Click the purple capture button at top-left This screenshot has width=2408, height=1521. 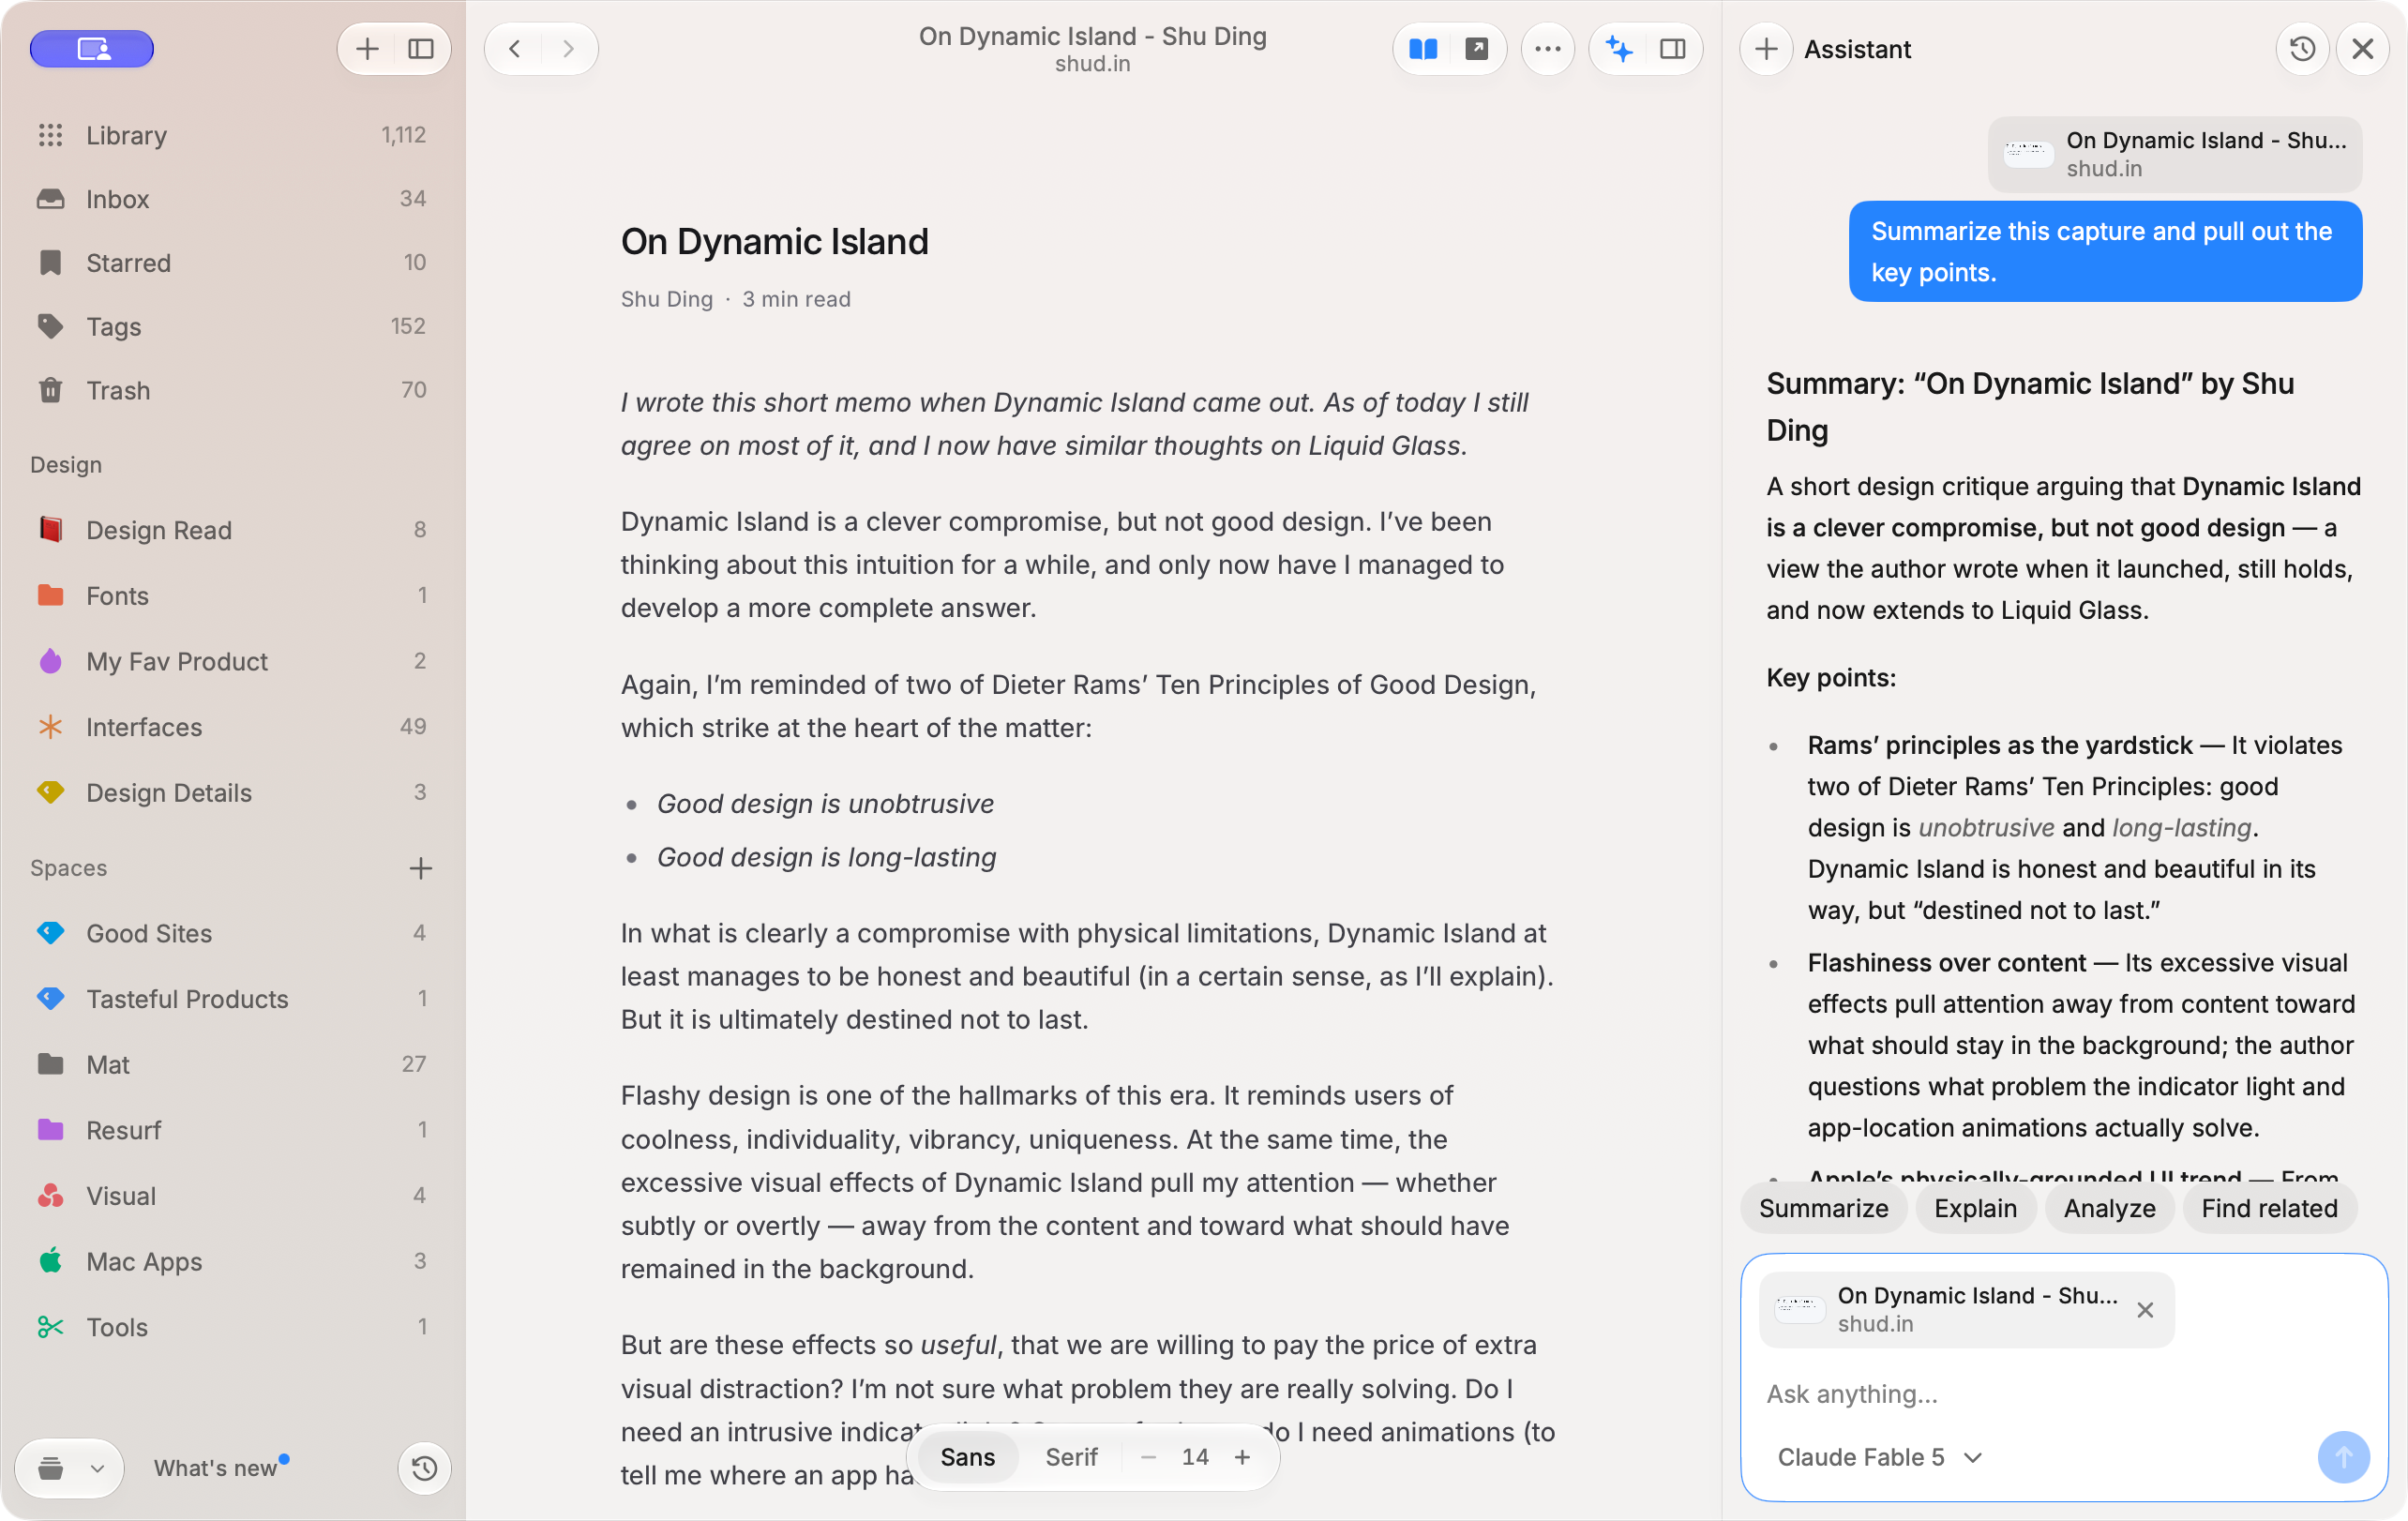tap(92, 48)
